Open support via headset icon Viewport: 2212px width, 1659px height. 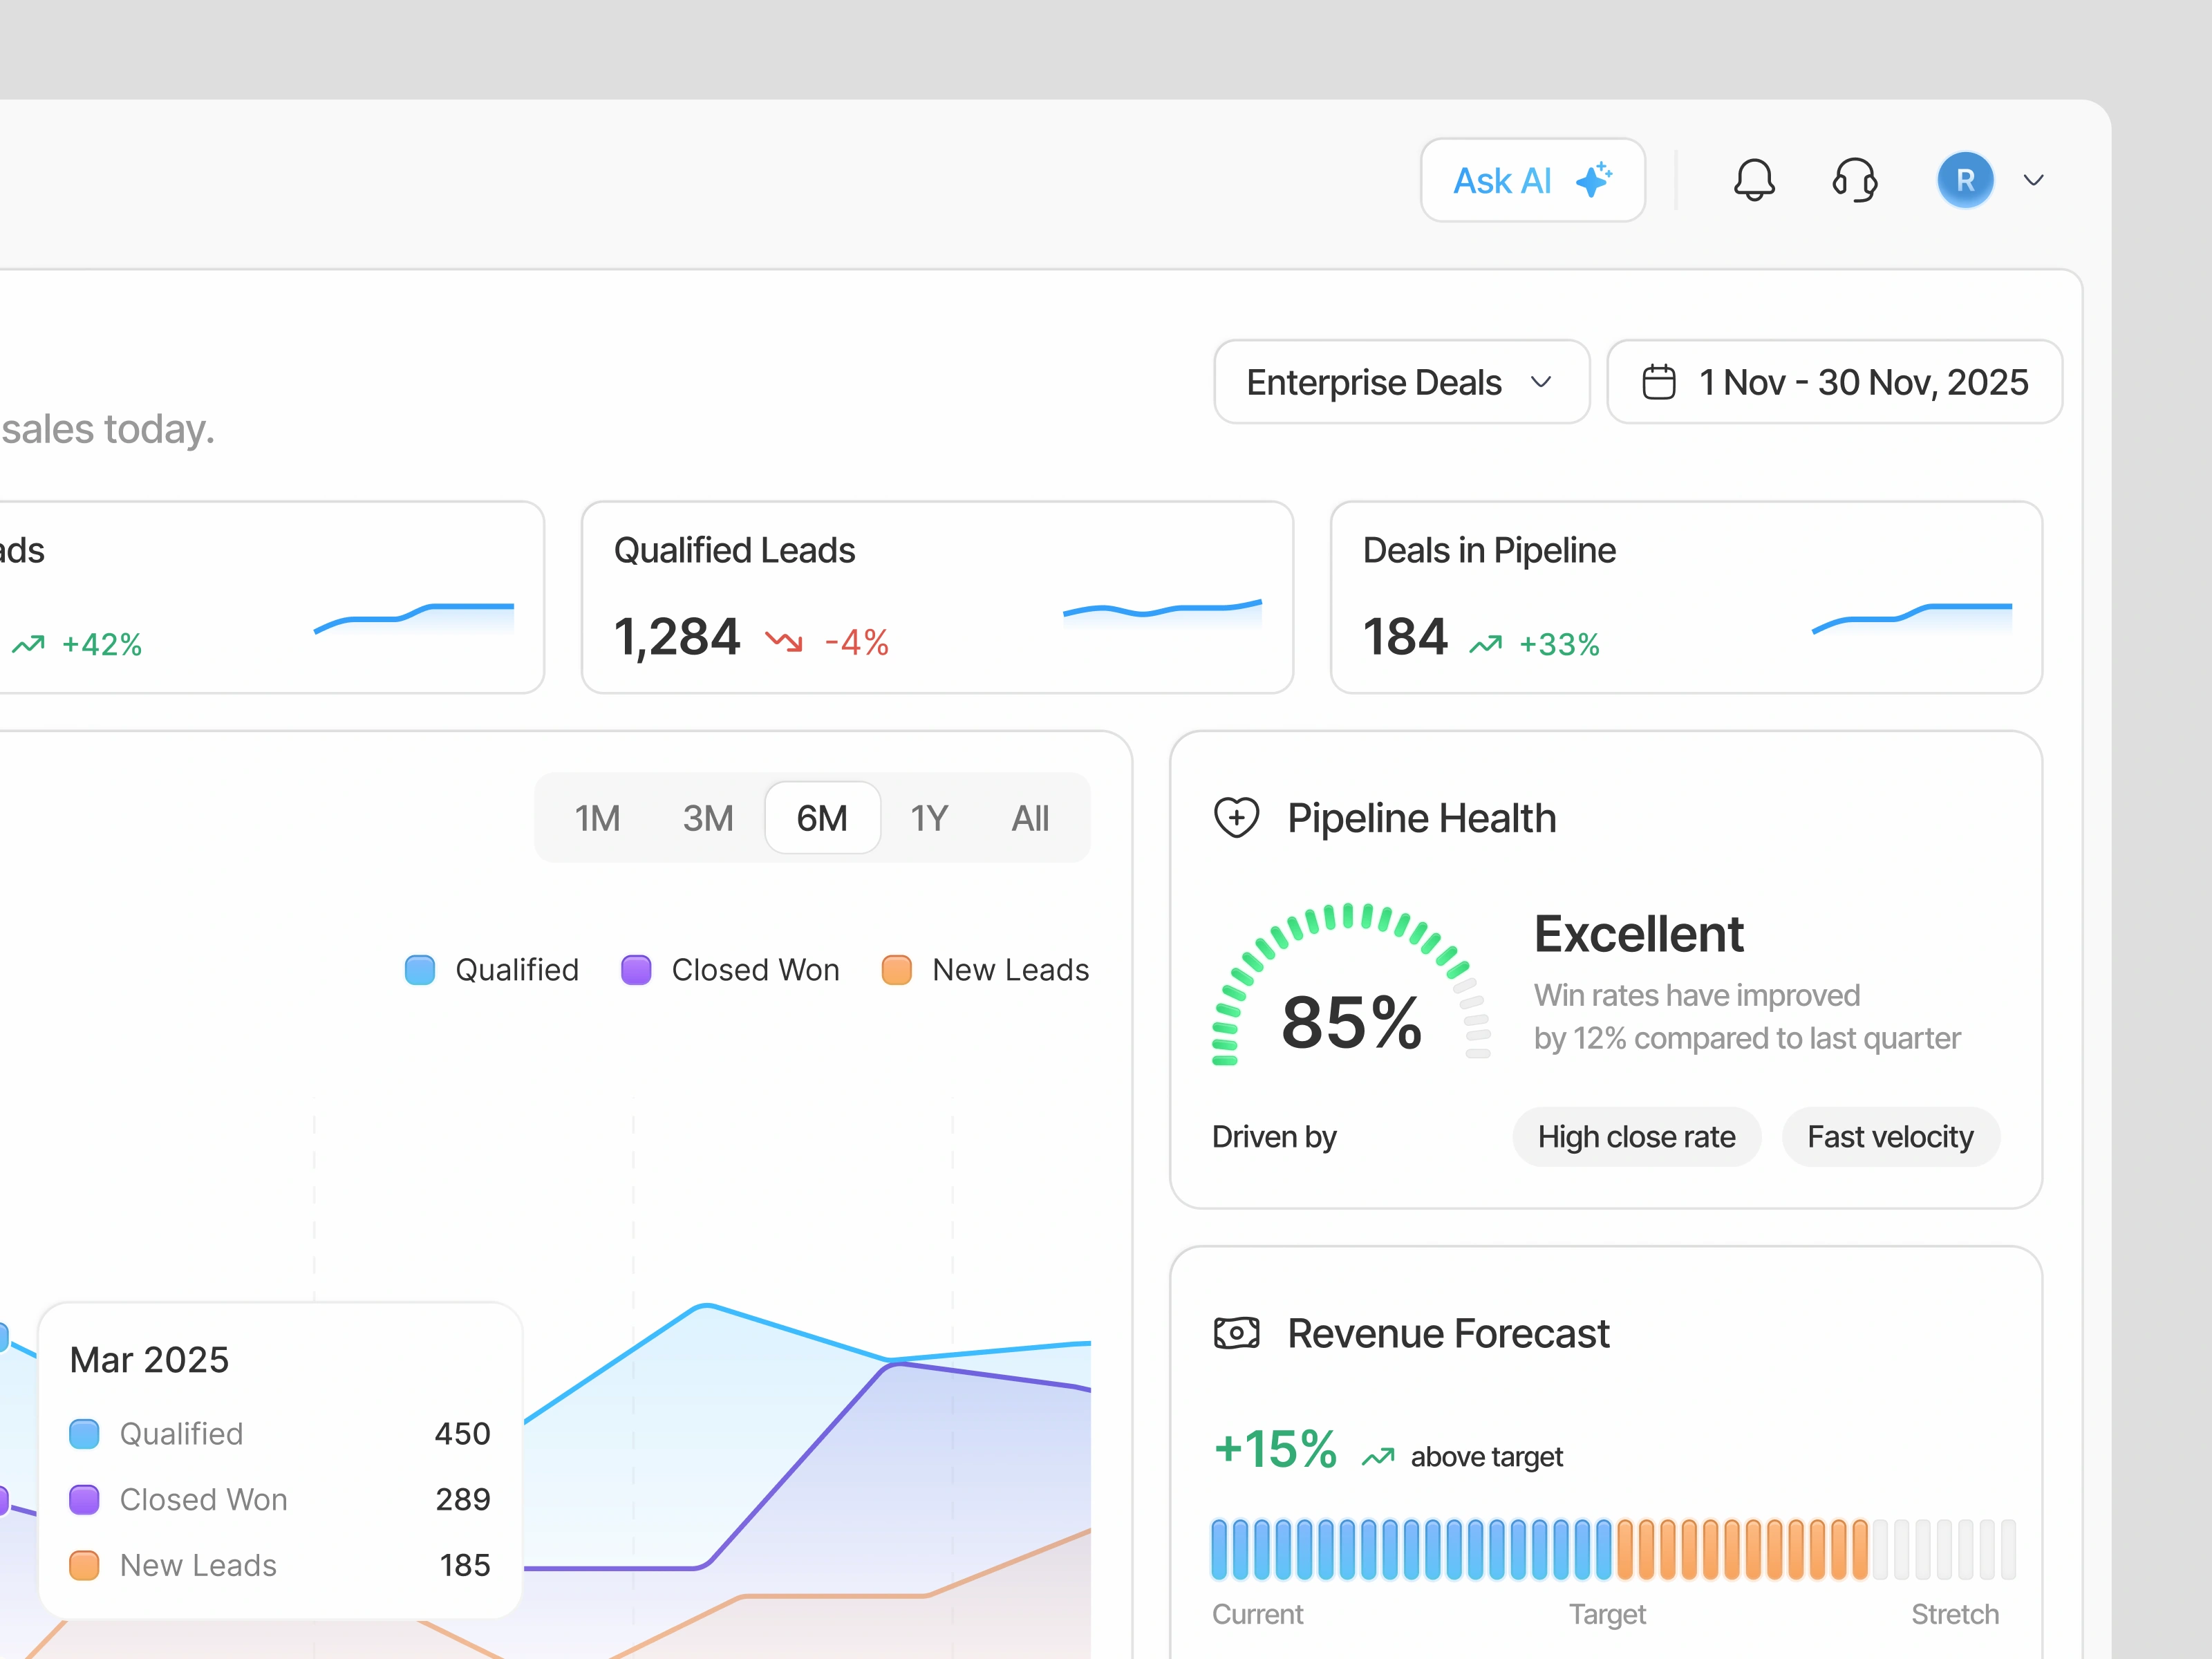click(x=1855, y=180)
